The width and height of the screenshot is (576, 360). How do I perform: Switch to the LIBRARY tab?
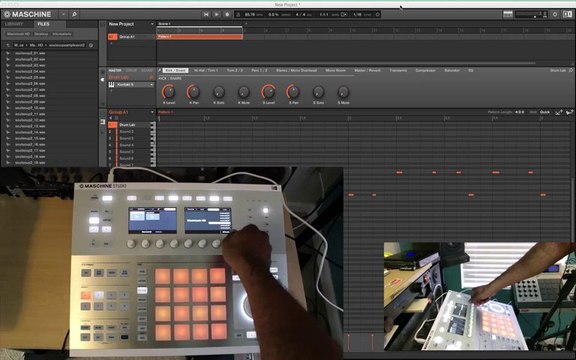[x=14, y=24]
